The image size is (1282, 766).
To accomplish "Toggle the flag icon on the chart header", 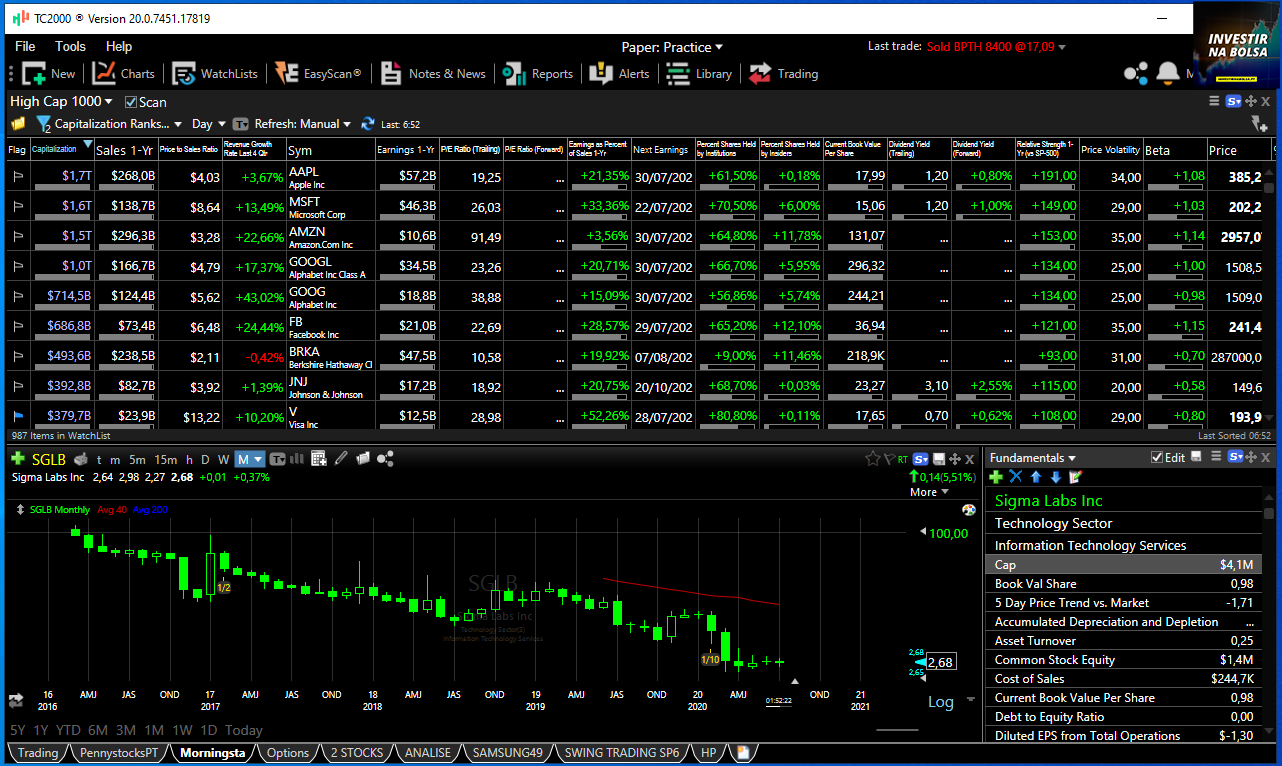I will pyautogui.click(x=889, y=459).
